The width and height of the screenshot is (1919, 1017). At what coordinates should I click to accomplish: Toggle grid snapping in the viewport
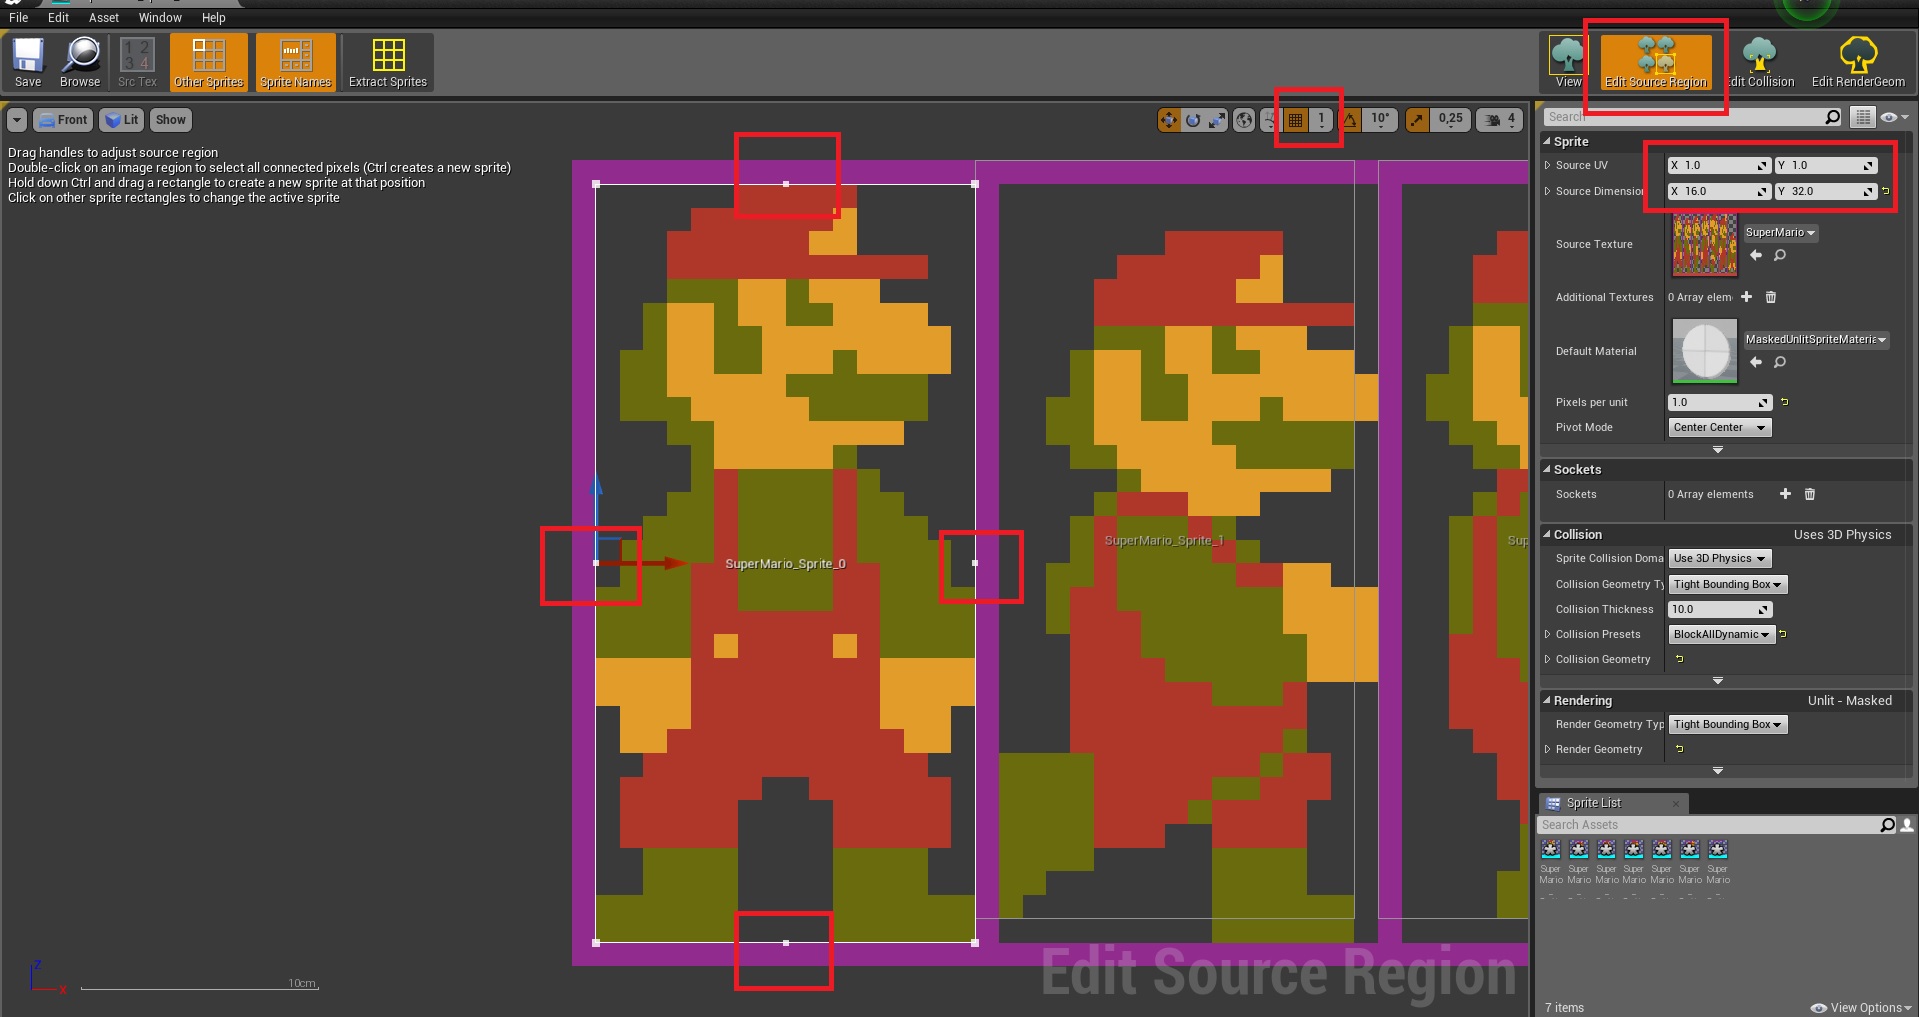click(1295, 120)
